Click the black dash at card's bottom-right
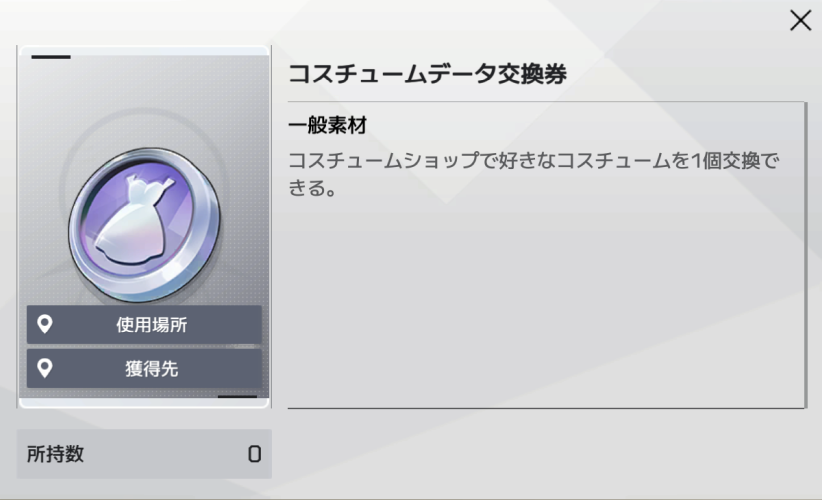This screenshot has width=822, height=500. [237, 396]
